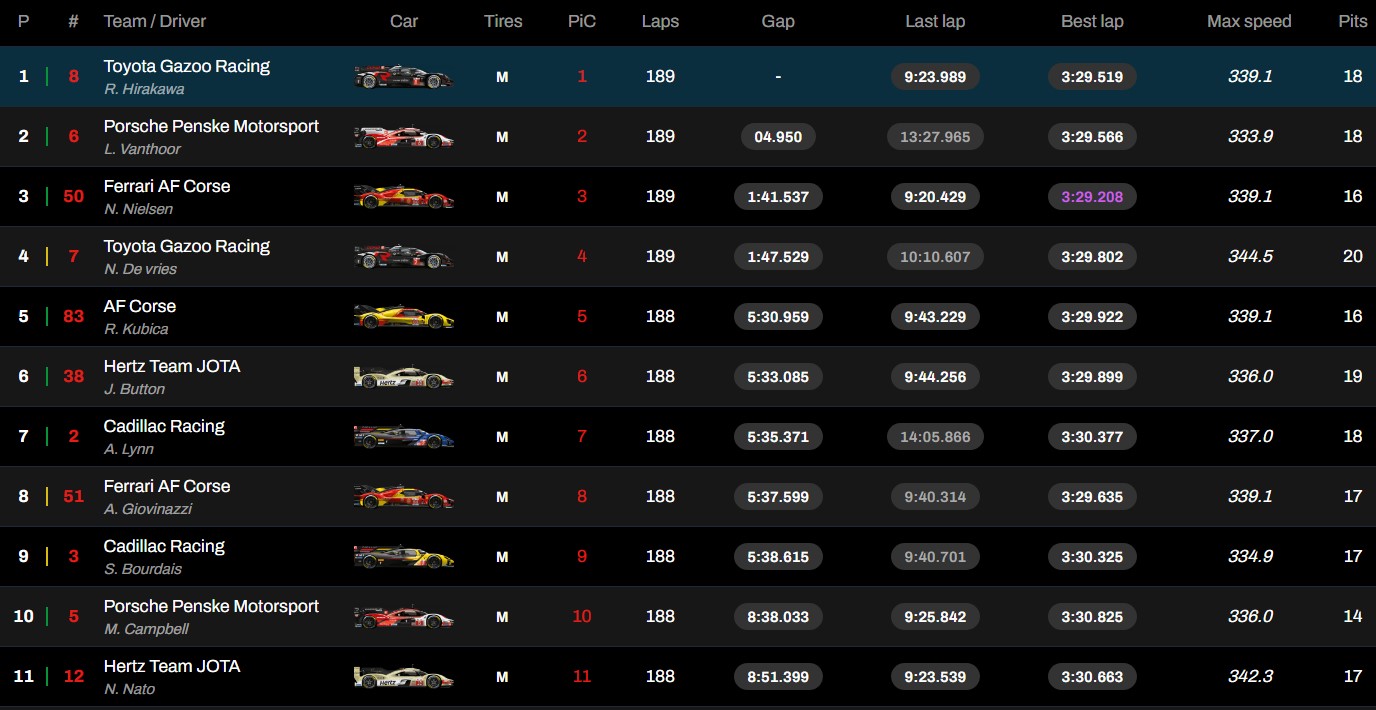This screenshot has width=1376, height=710.
Task: Click the purple fastest lap 3:29.208 badge
Action: 1092,197
